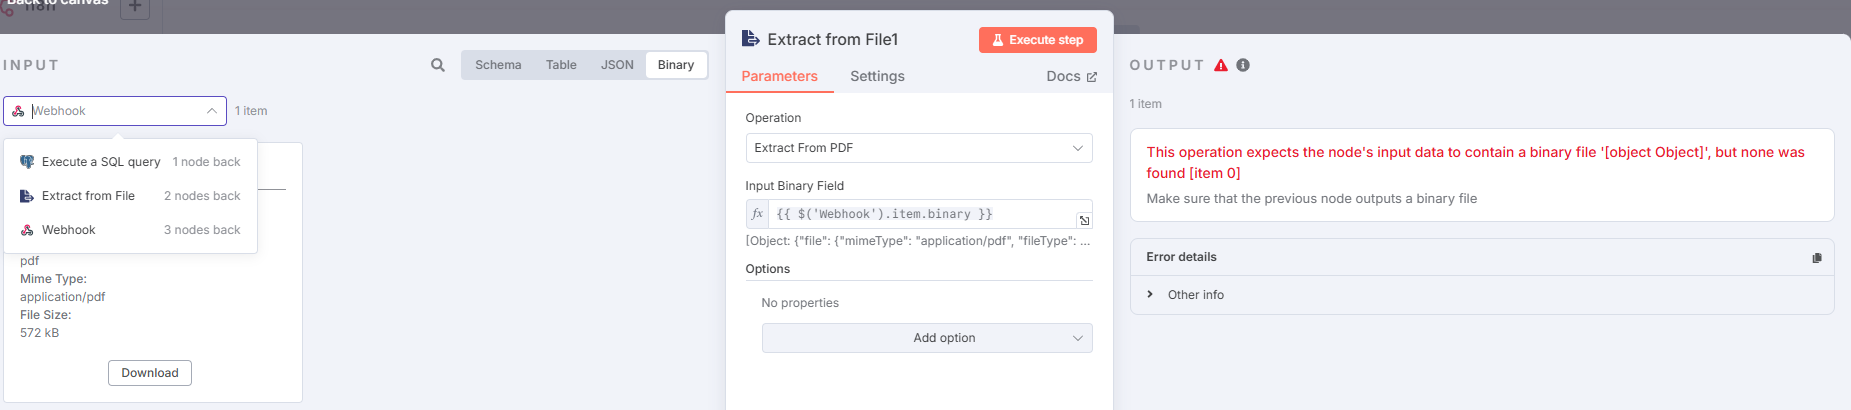Open the Add option dropdown
Screen dimensions: 1851x410
pyautogui.click(x=927, y=338)
